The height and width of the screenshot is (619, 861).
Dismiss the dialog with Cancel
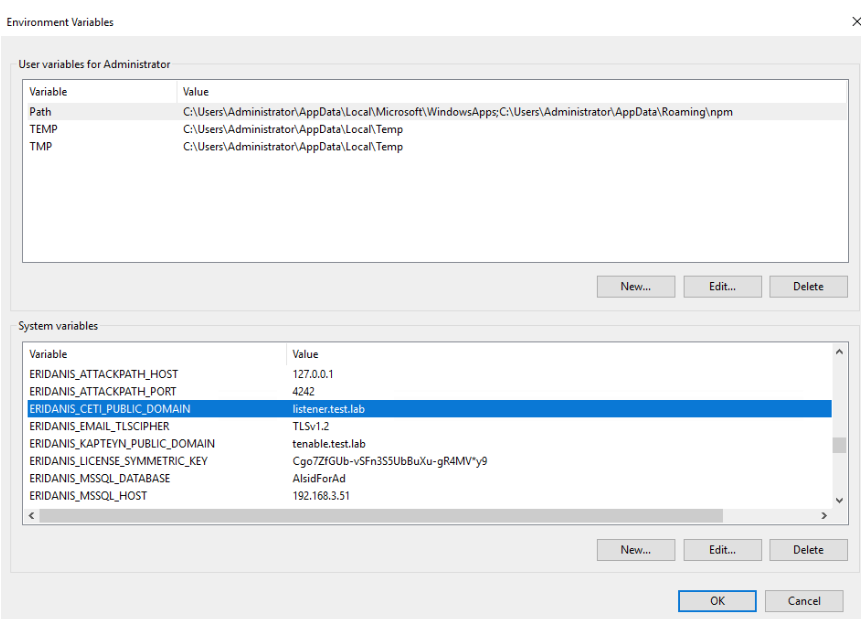point(804,601)
